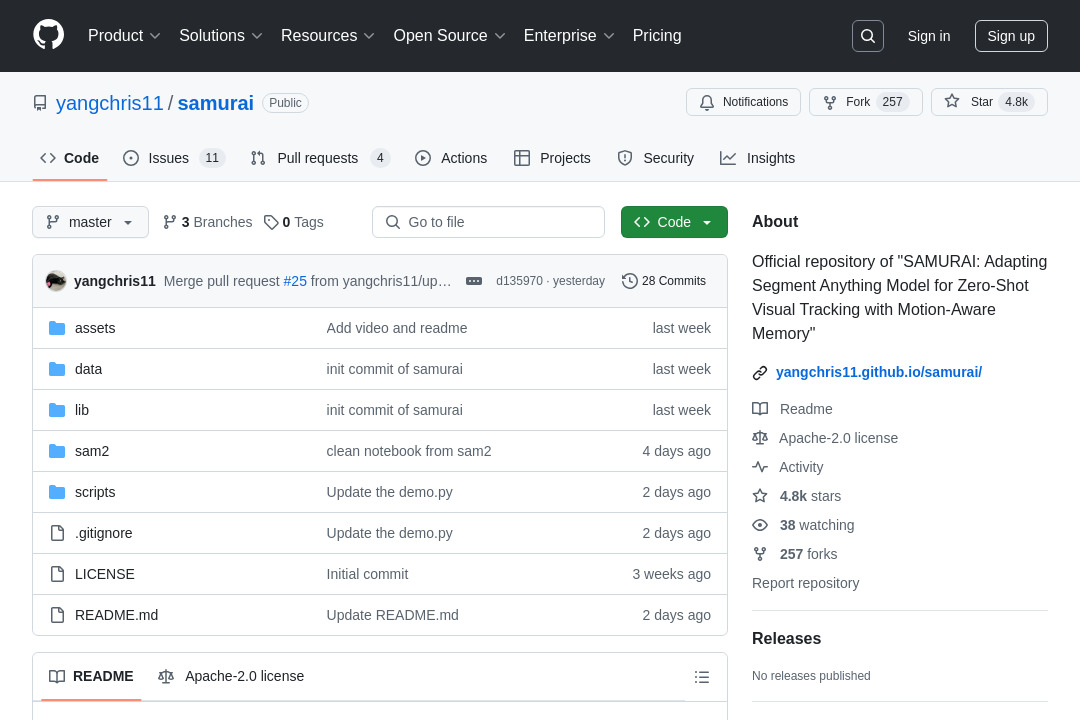
Task: Open the 'Add video and readme' commit message
Action: click(x=397, y=328)
